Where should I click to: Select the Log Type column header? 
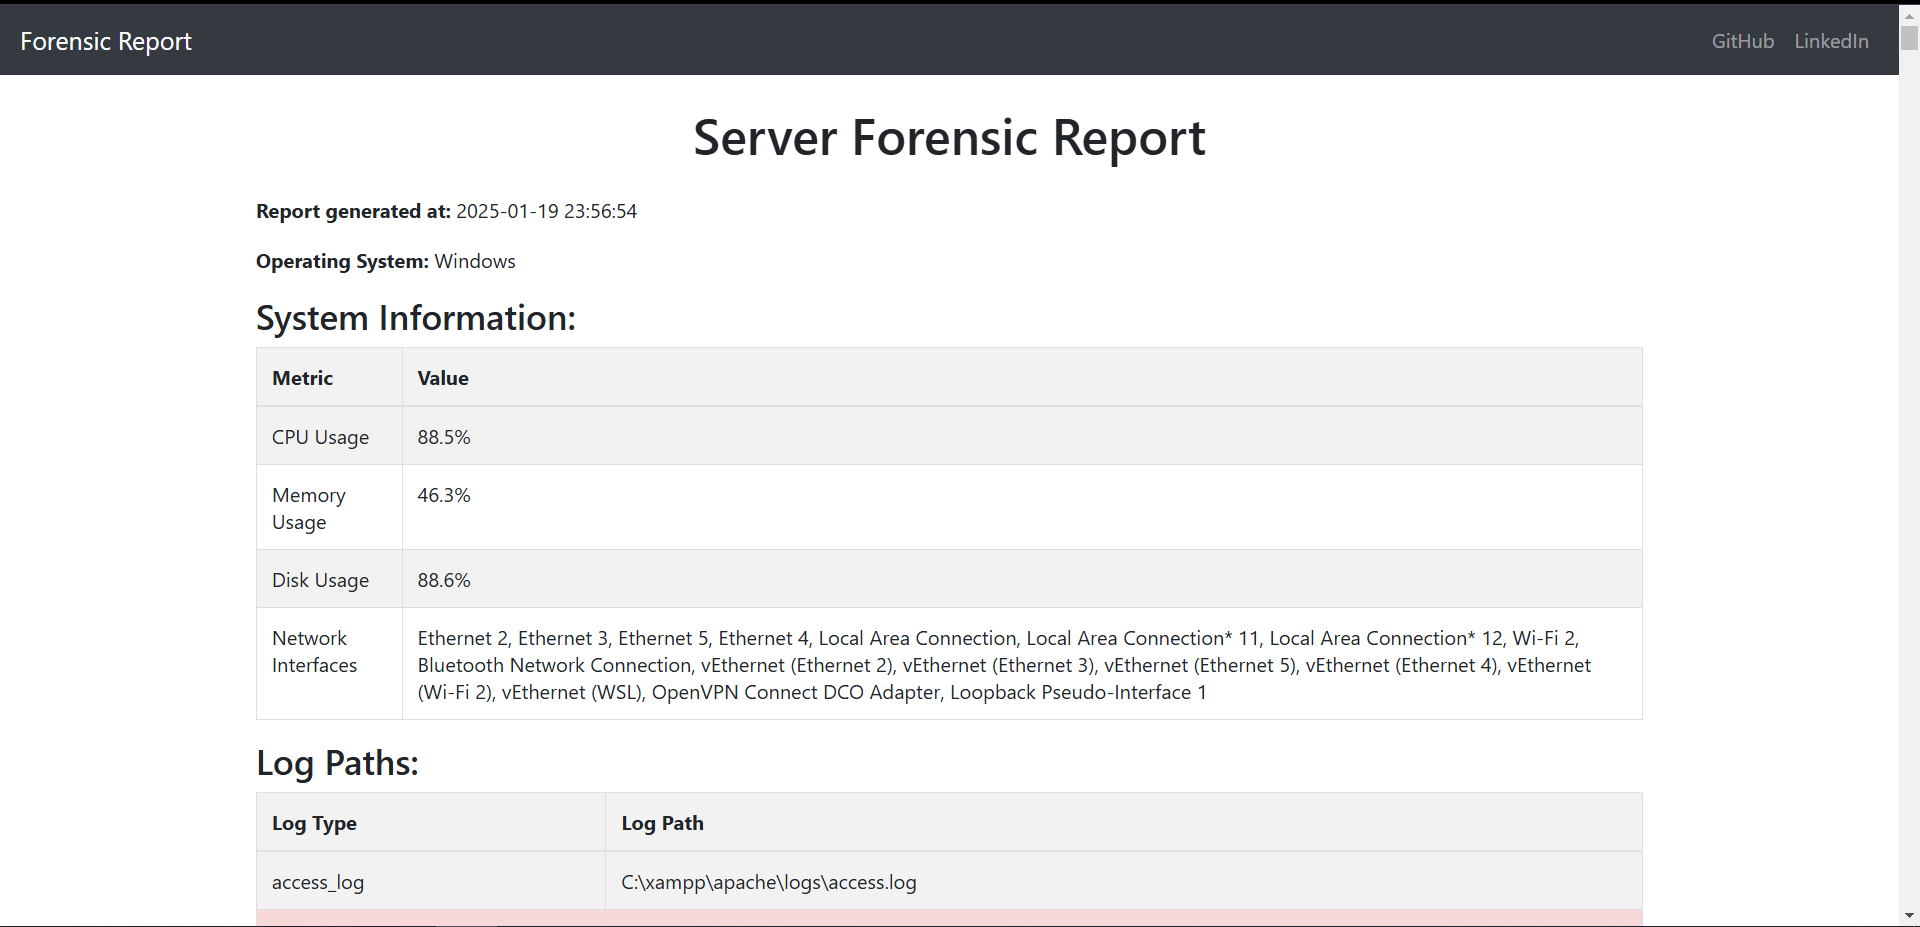coord(314,823)
